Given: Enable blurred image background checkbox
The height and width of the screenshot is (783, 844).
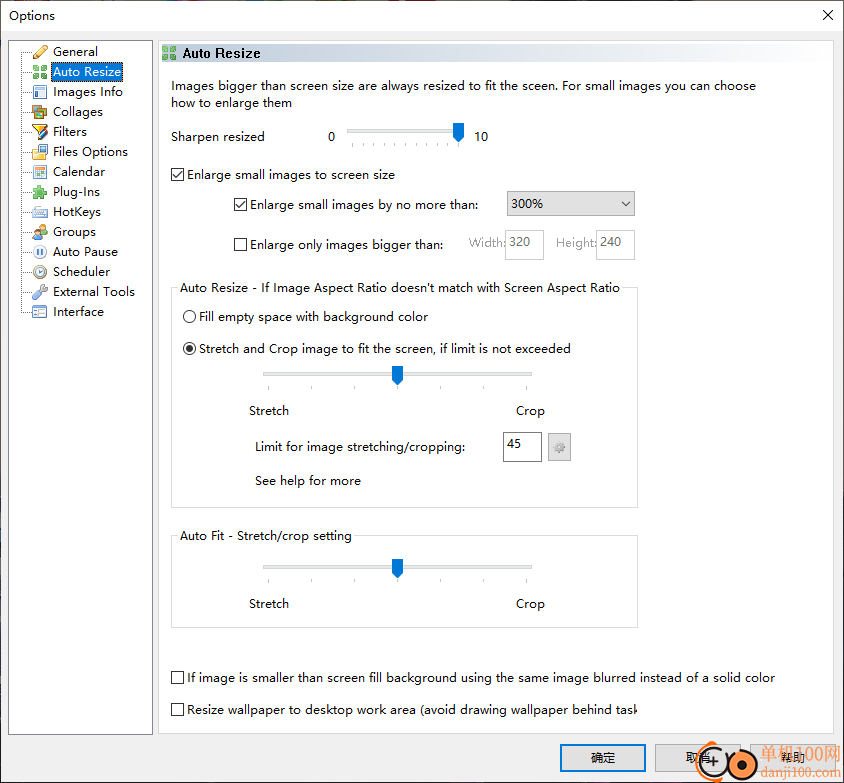Looking at the screenshot, I should pyautogui.click(x=178, y=678).
